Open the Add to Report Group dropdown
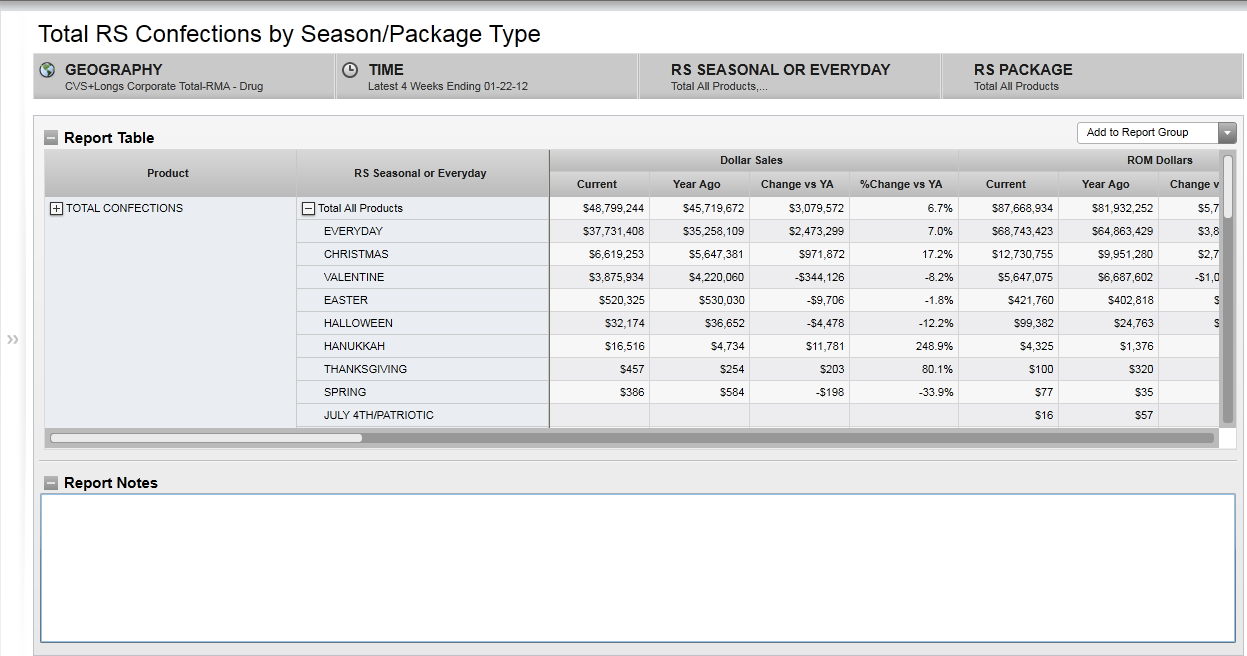This screenshot has width=1247, height=656. 1227,133
